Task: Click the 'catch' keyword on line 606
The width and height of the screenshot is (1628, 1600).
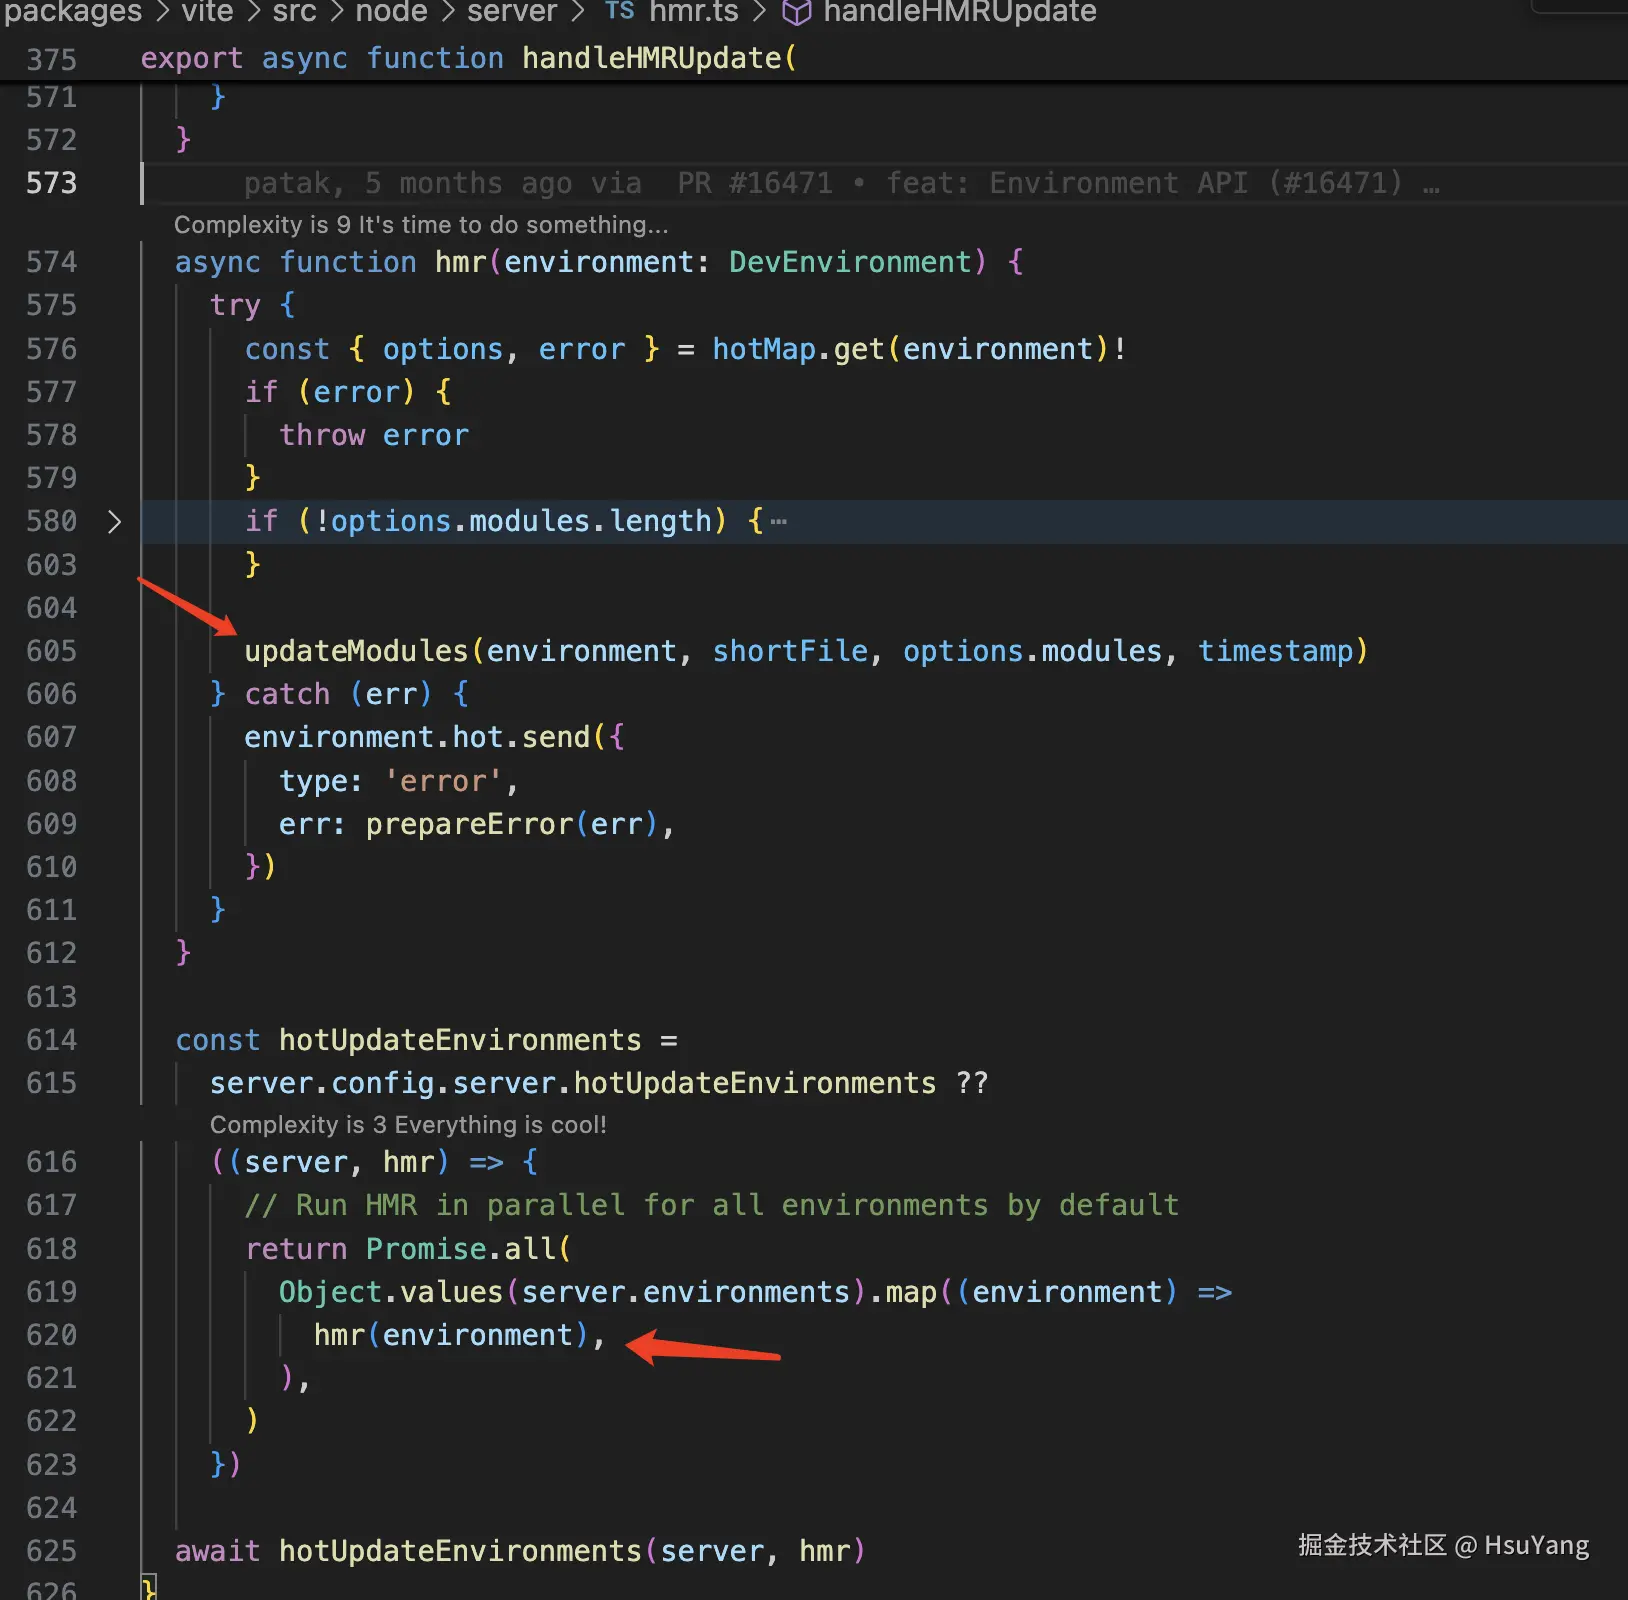Action: pos(287,694)
